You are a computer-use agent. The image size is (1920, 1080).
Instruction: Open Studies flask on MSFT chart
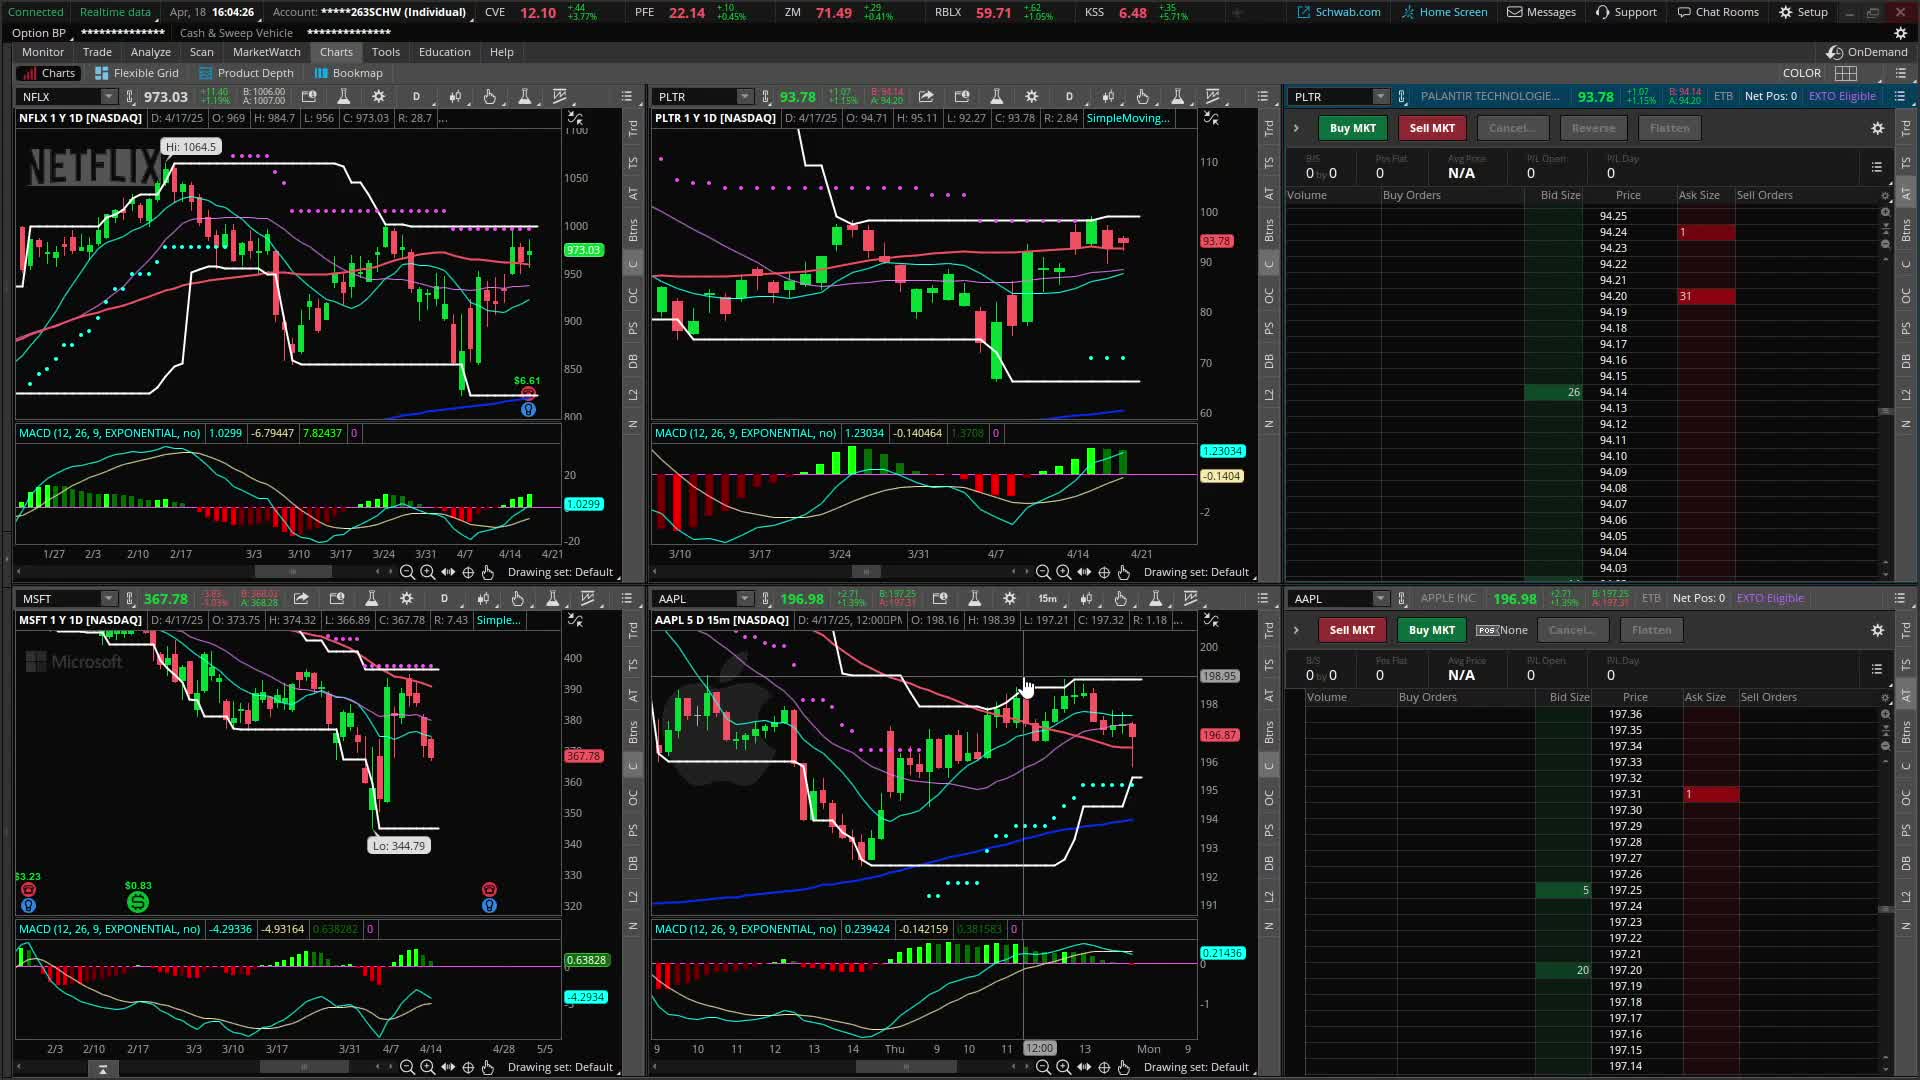coord(371,599)
